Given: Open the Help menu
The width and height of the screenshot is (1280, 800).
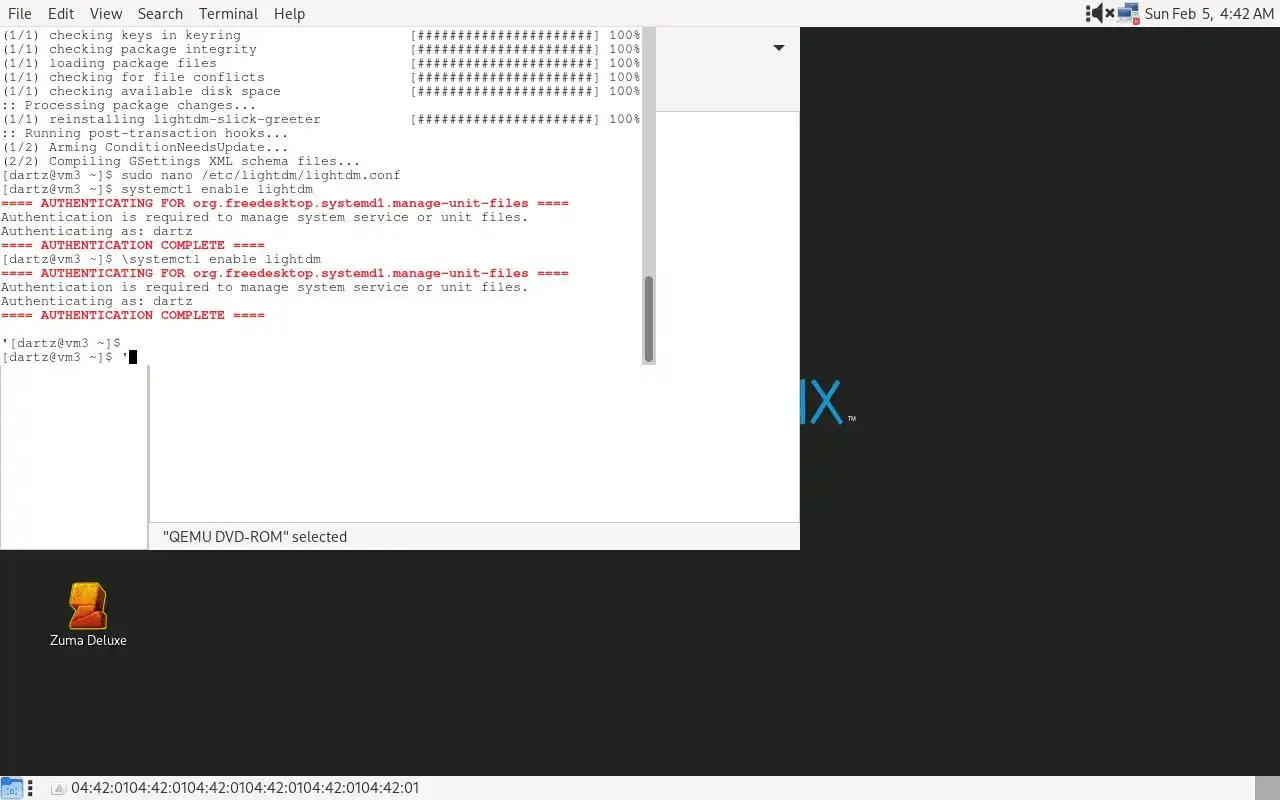Looking at the screenshot, I should [289, 13].
